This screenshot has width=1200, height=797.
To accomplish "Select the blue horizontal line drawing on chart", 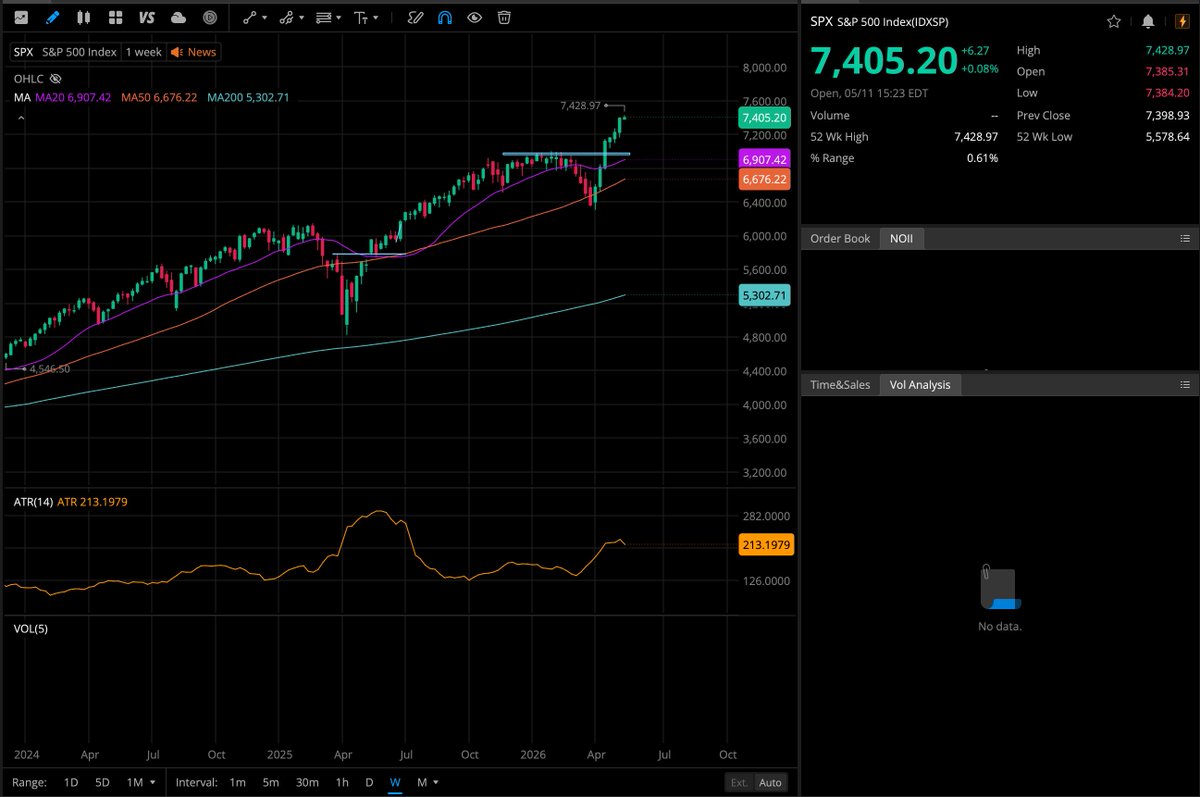I will pos(565,154).
